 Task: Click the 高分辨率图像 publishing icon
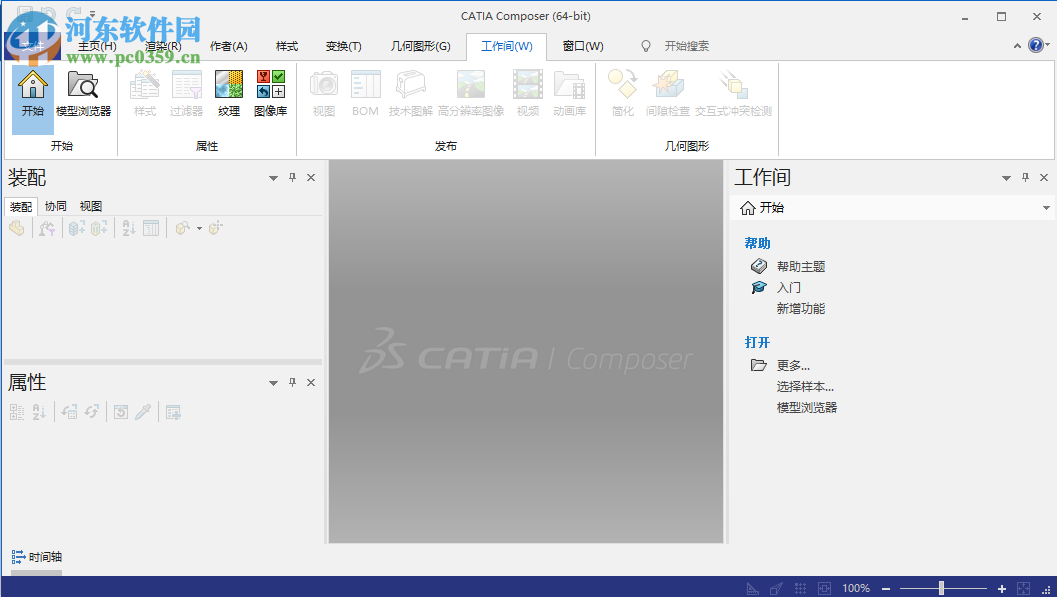[469, 93]
